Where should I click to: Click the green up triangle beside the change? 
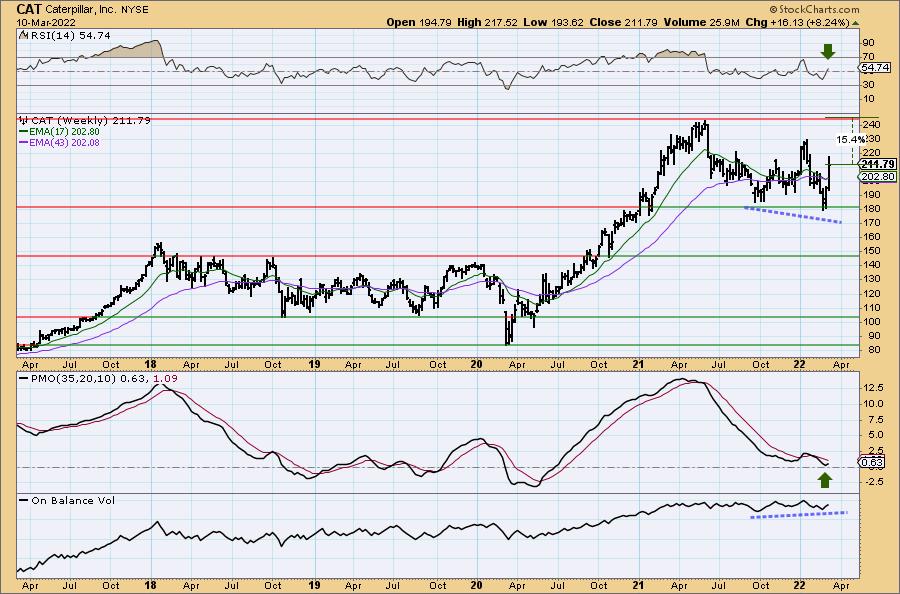855,23
